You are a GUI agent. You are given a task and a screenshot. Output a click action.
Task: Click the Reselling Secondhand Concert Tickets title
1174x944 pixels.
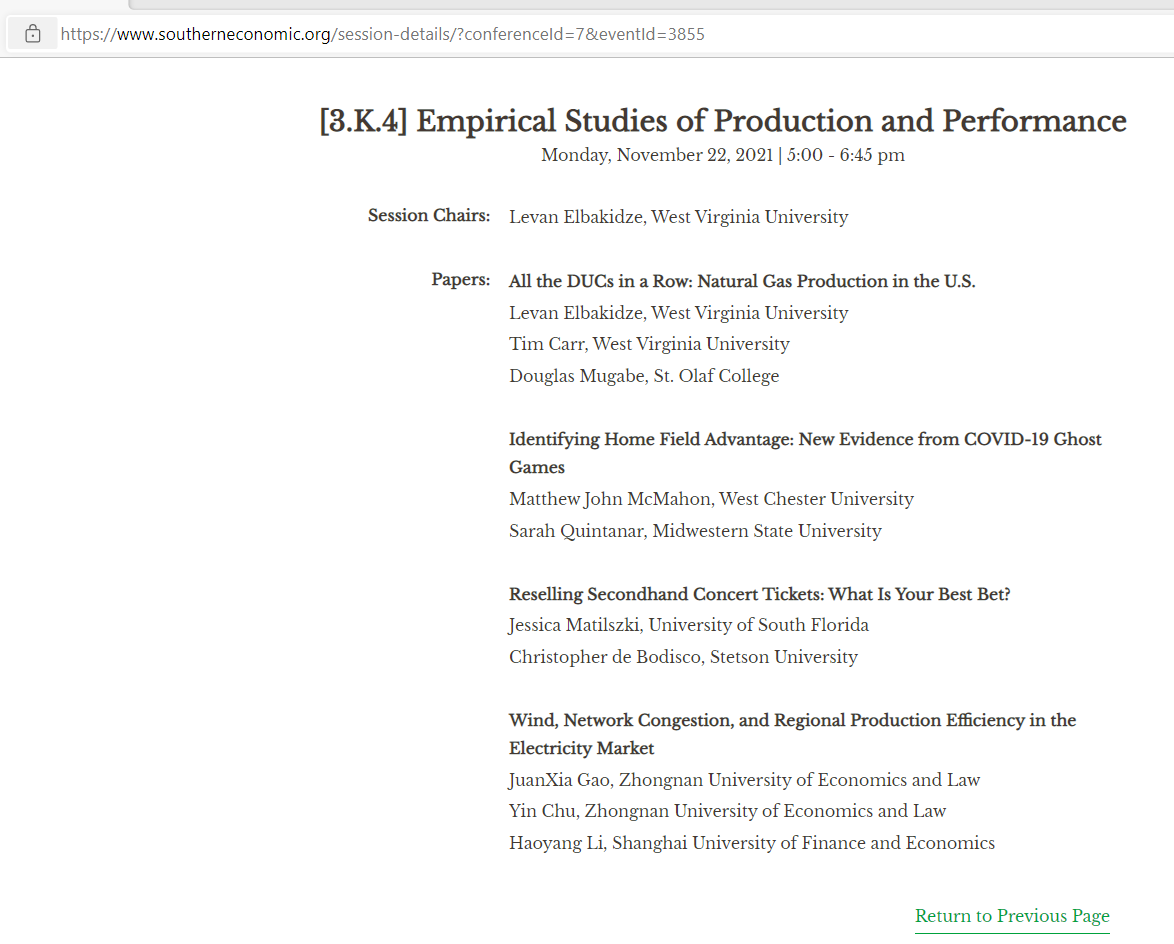click(x=759, y=594)
